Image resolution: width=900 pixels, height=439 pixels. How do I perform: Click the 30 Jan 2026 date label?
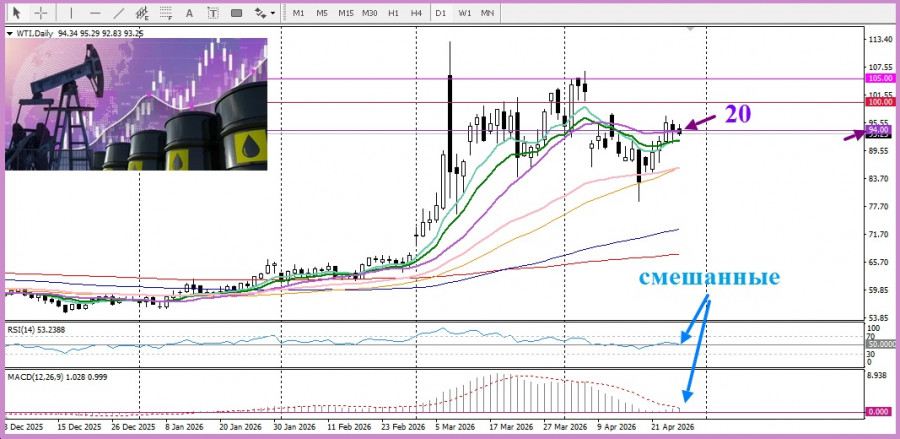tap(295, 428)
